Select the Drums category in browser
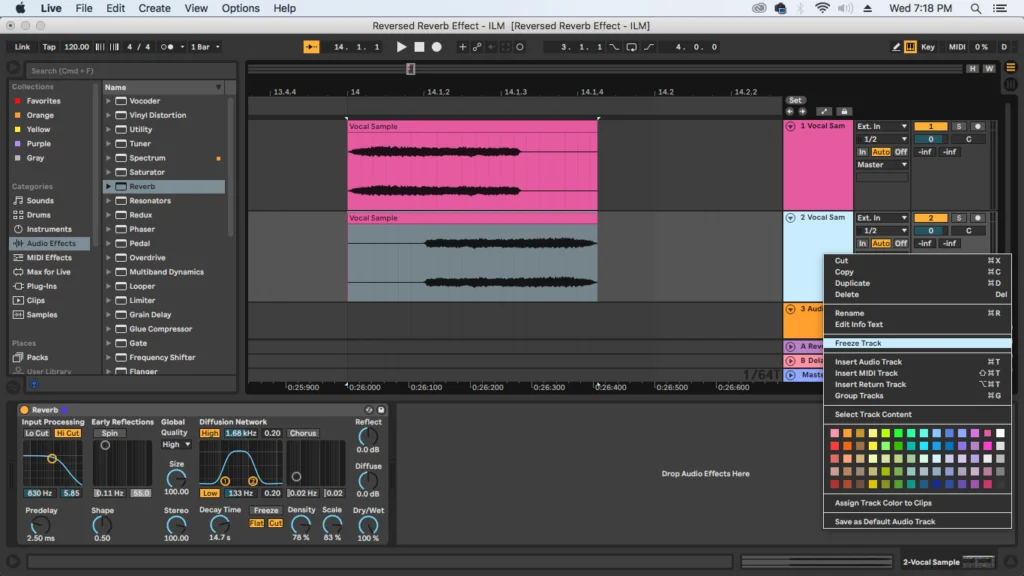 (39, 215)
